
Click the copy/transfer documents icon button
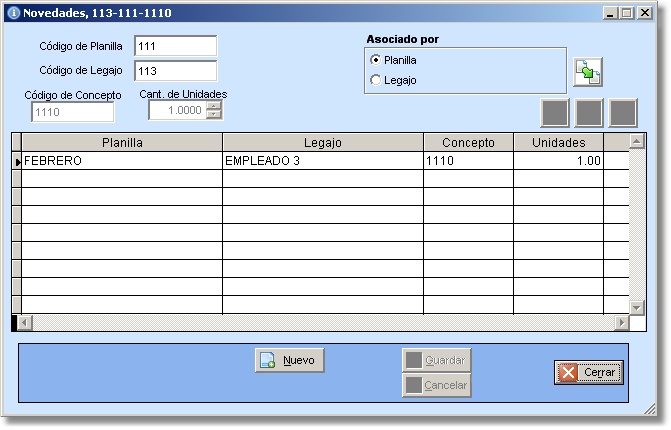click(587, 72)
